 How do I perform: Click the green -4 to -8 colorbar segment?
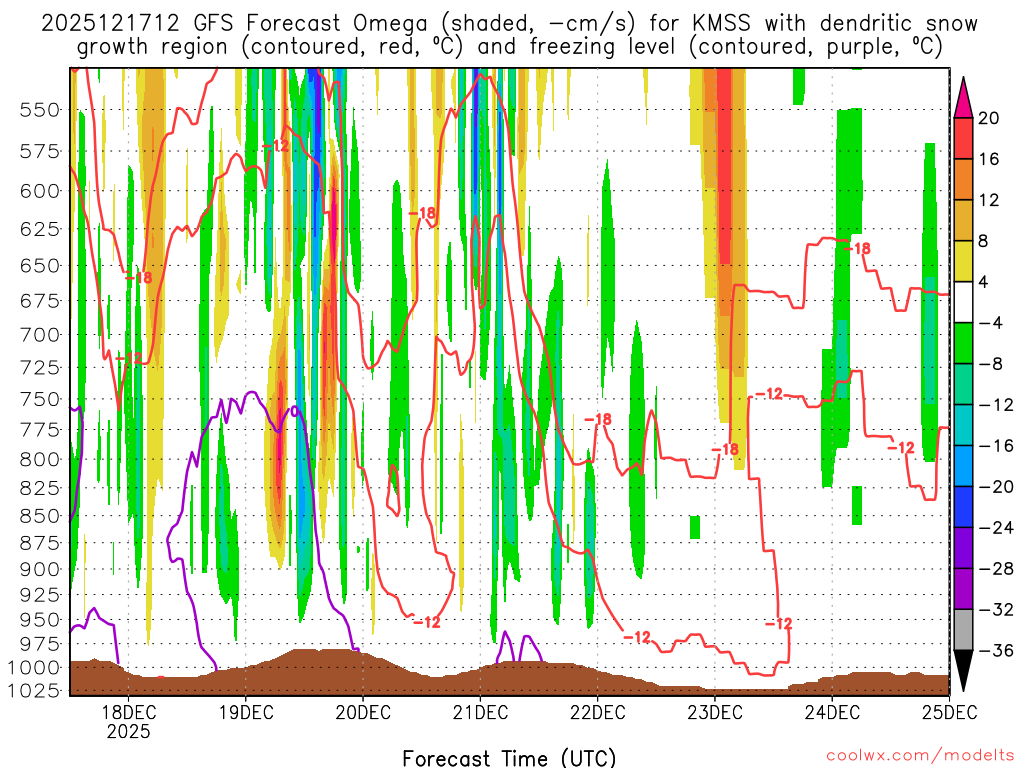click(x=963, y=343)
